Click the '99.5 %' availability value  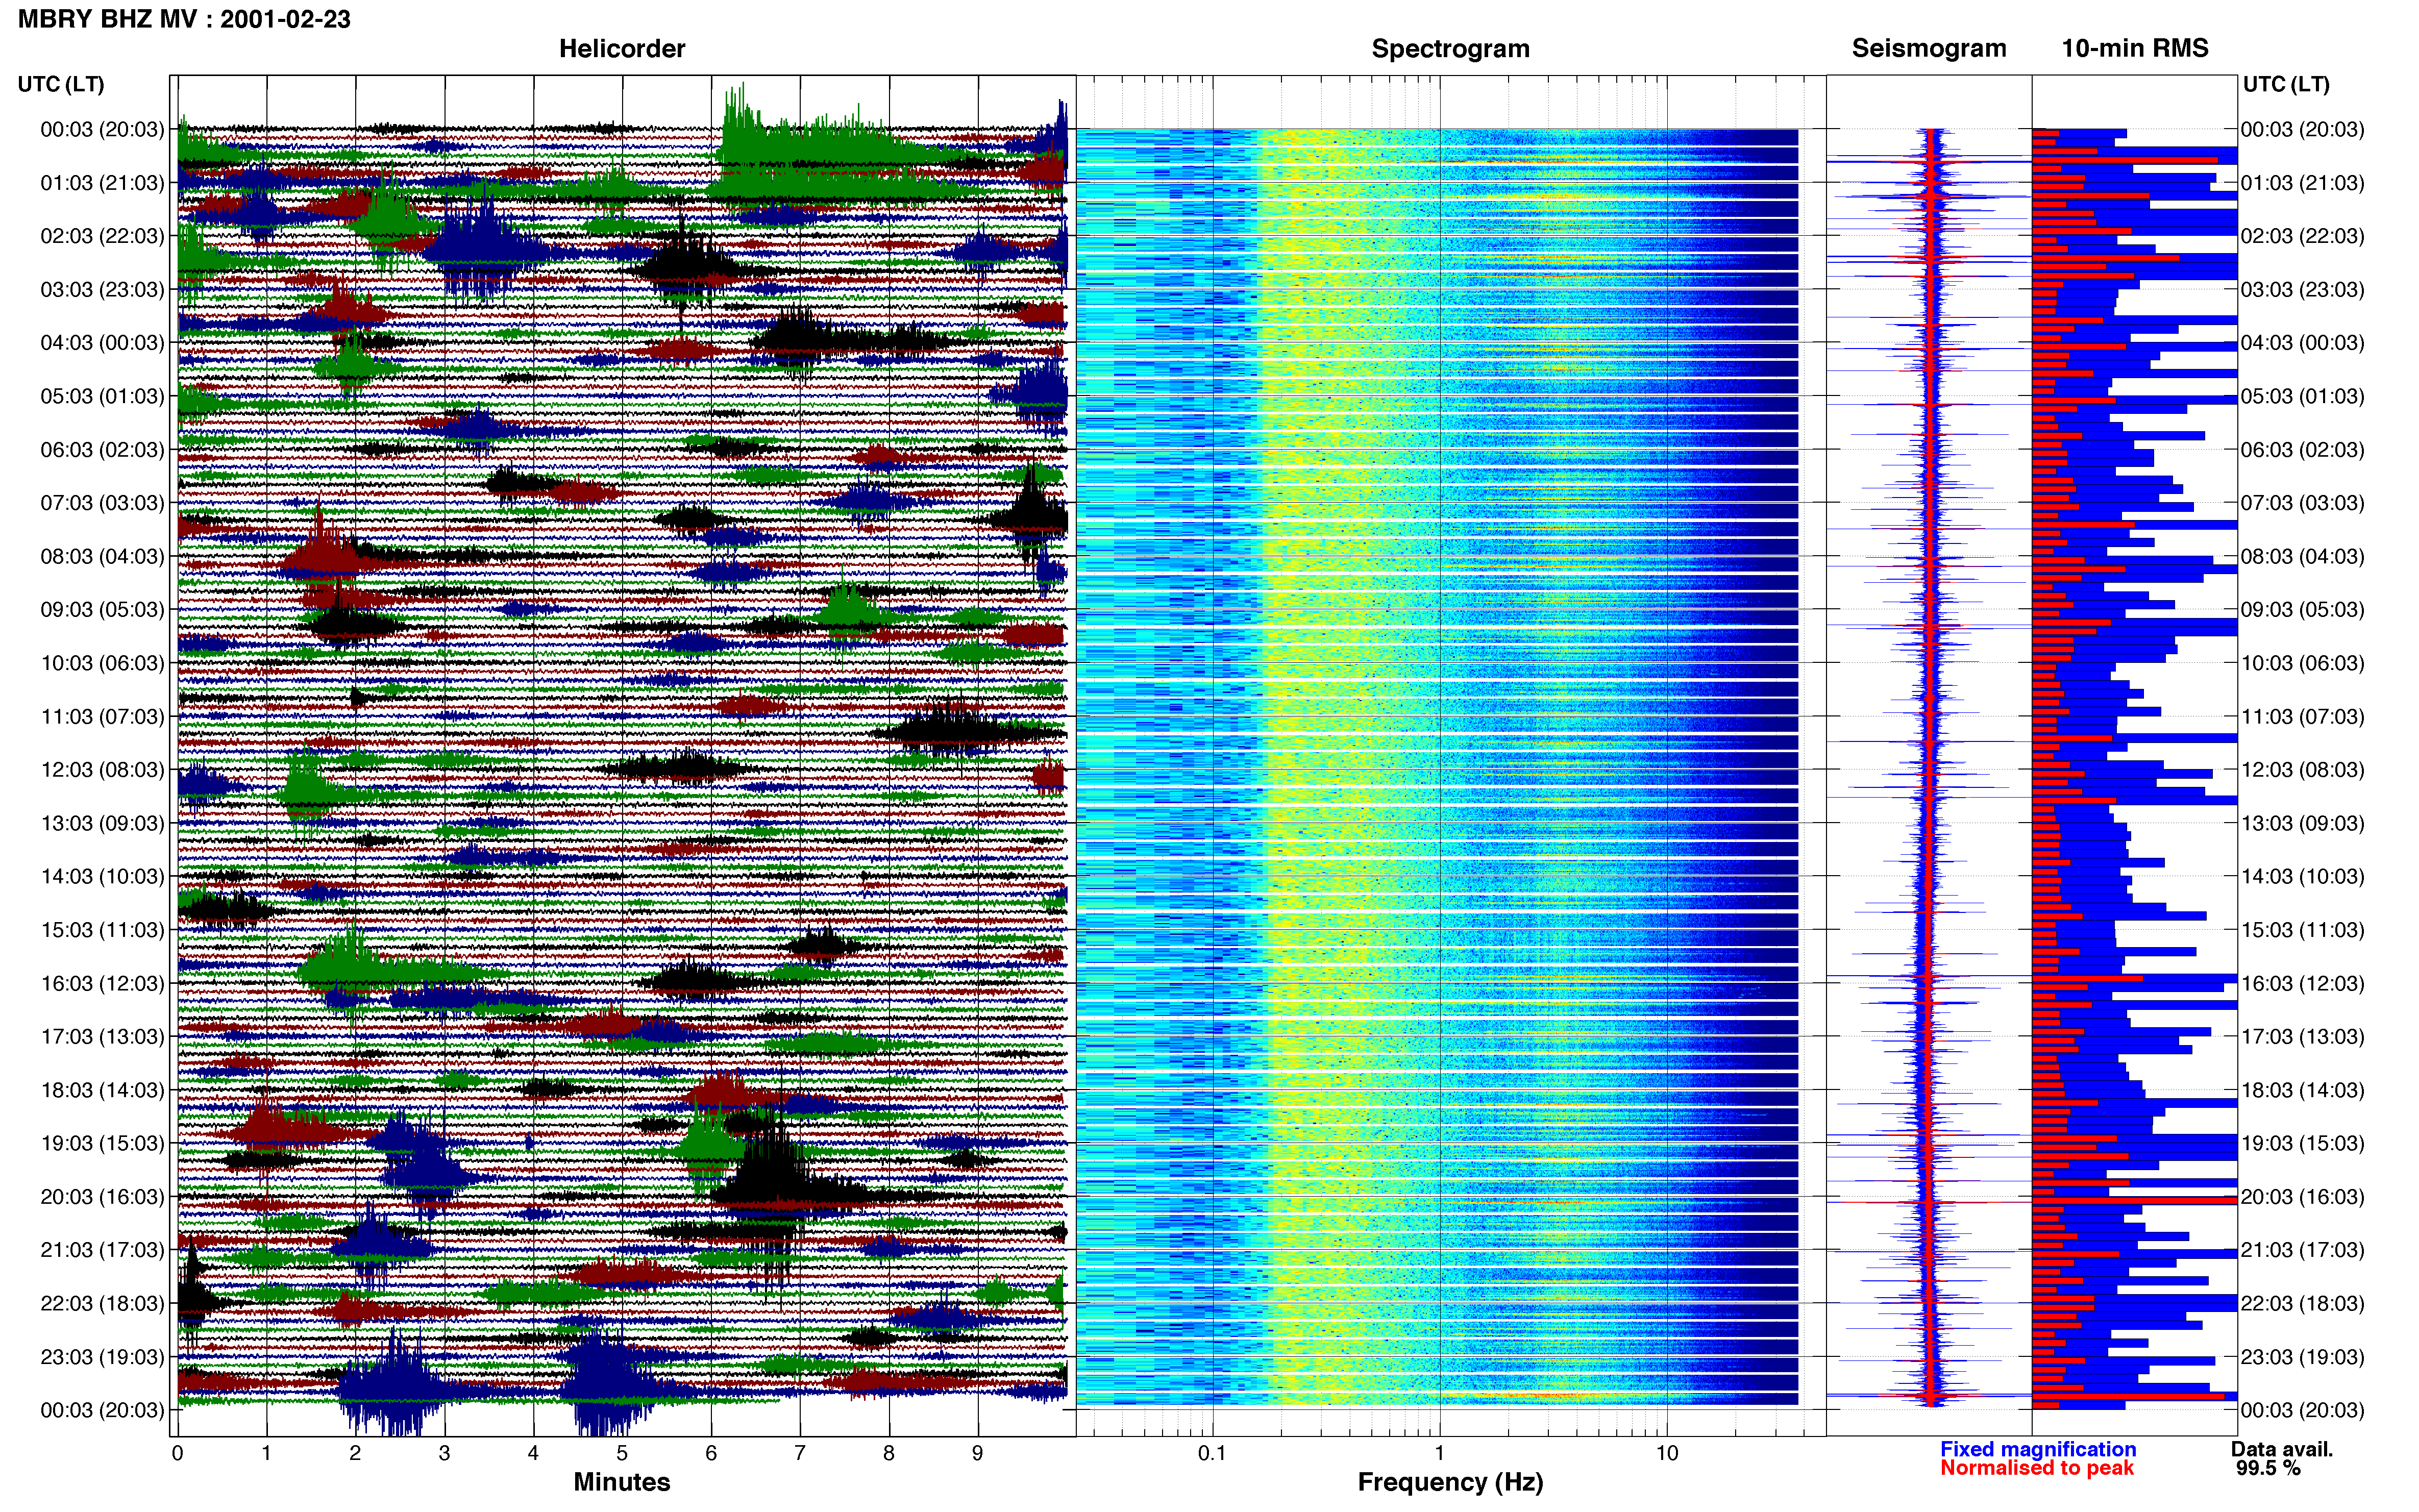pyautogui.click(x=2269, y=1468)
